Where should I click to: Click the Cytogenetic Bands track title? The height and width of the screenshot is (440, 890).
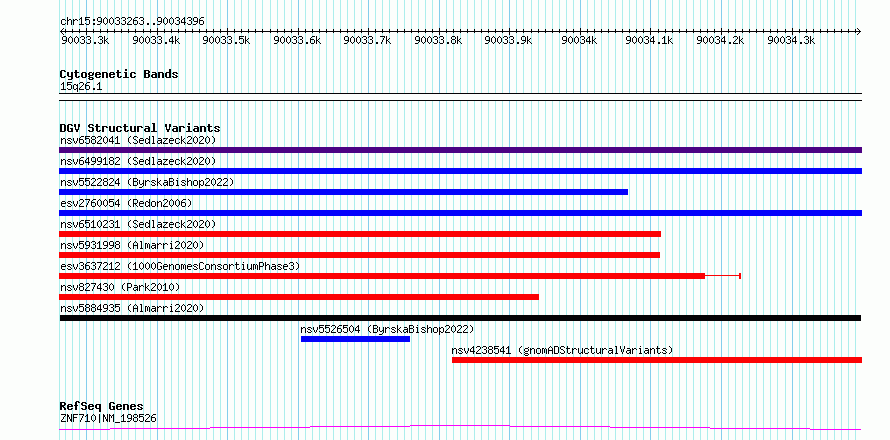pos(119,74)
